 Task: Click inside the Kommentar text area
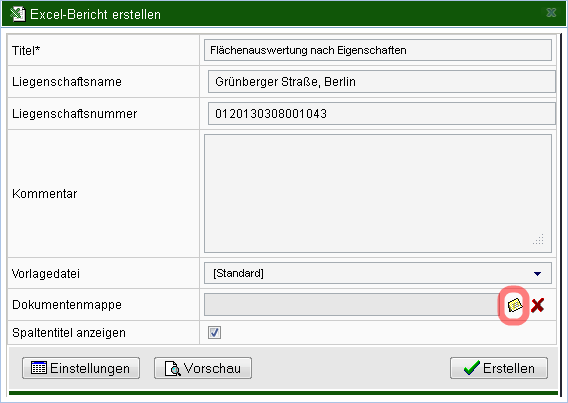click(378, 193)
